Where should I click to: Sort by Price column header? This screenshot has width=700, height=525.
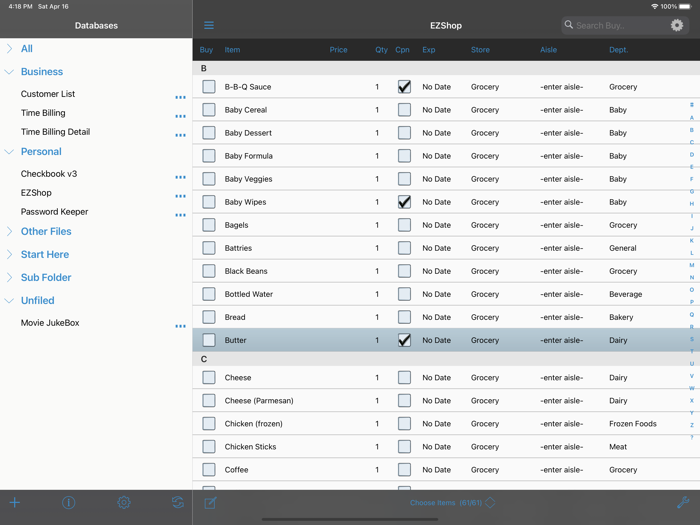(x=338, y=50)
